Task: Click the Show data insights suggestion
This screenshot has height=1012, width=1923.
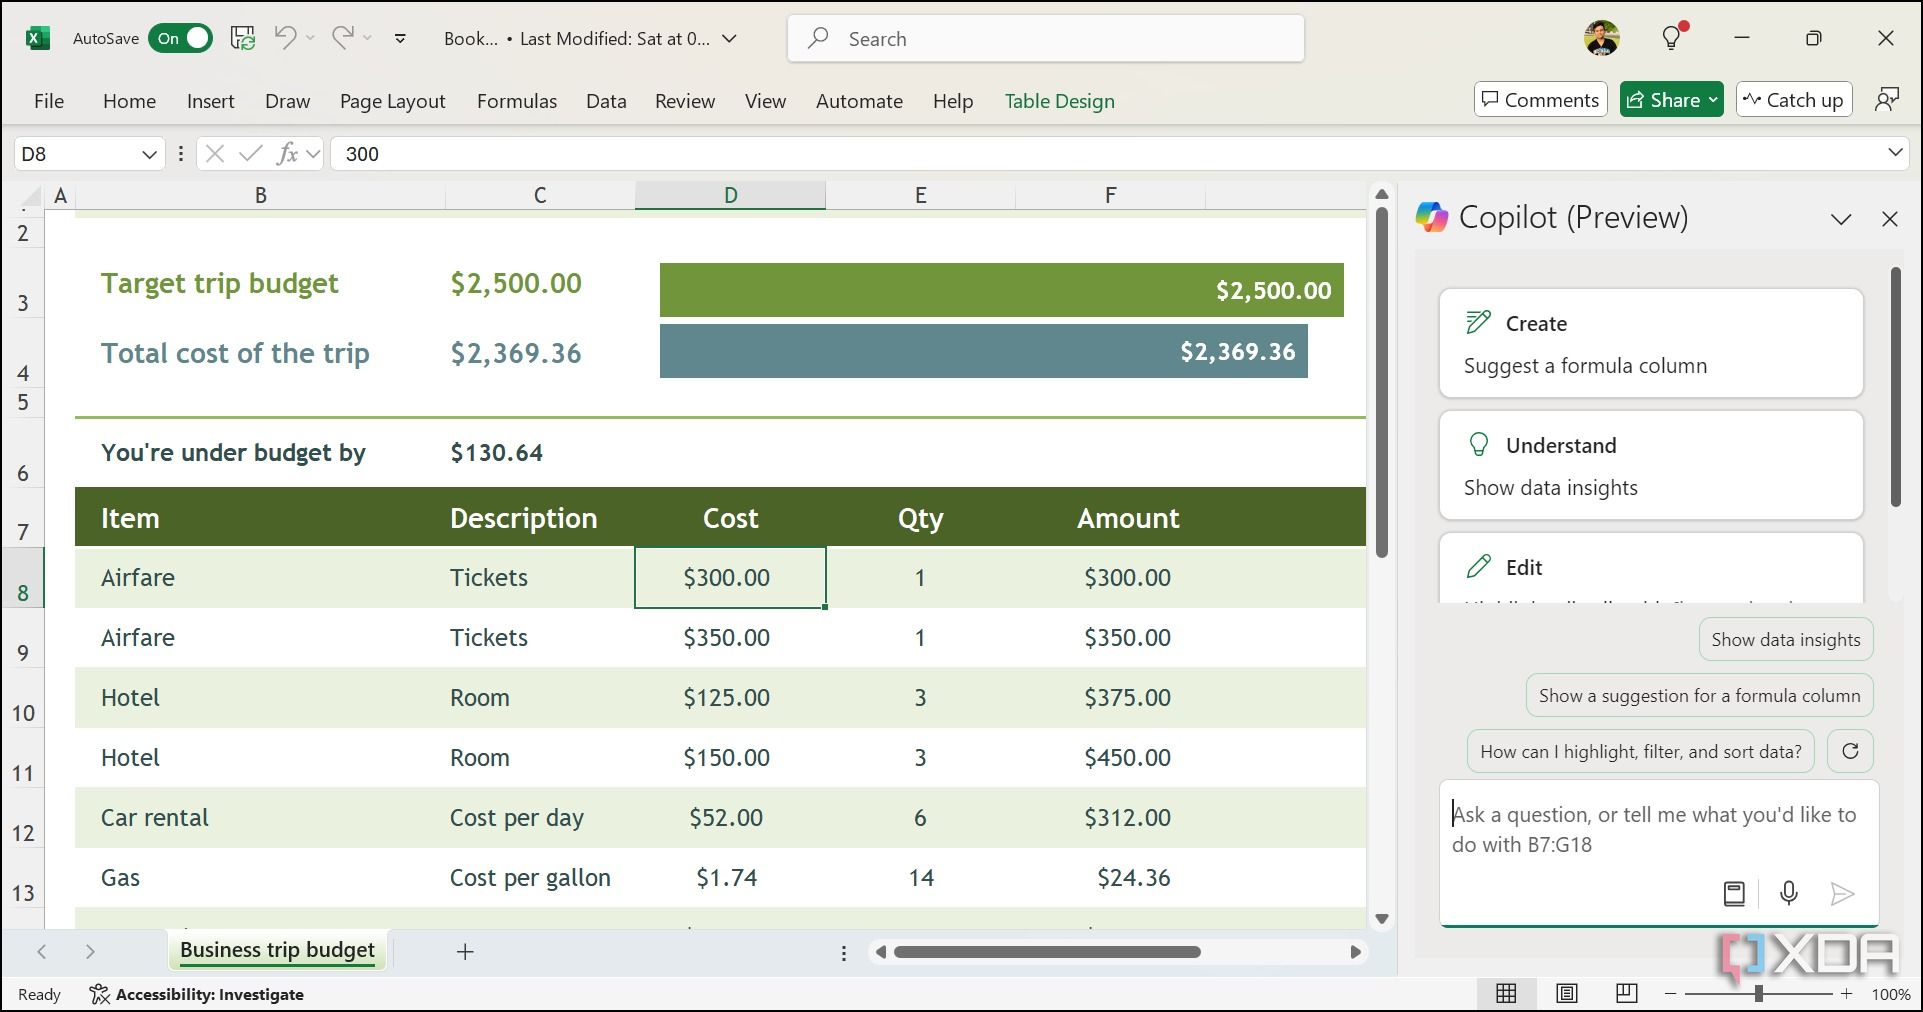Action: (1785, 640)
